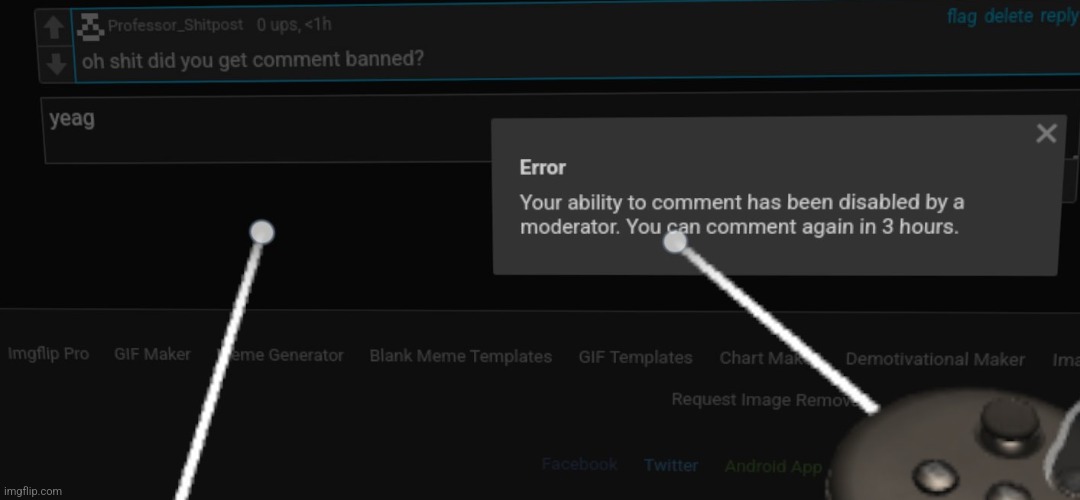Focus the comment box containing 'yeag'

267,129
